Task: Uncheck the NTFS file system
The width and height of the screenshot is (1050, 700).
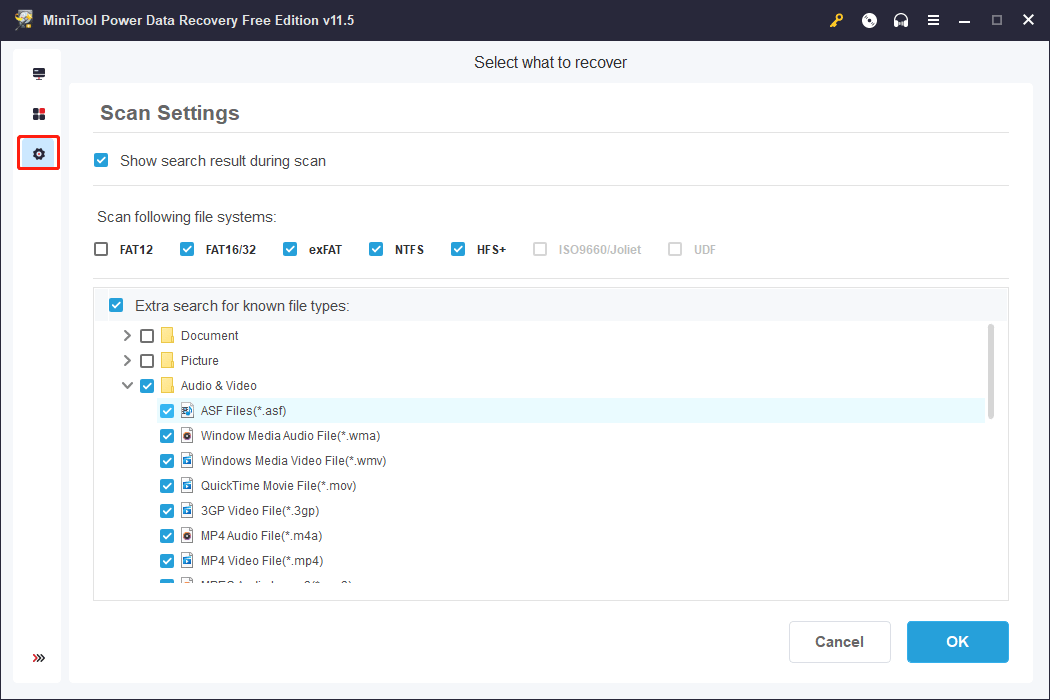Action: coord(376,249)
